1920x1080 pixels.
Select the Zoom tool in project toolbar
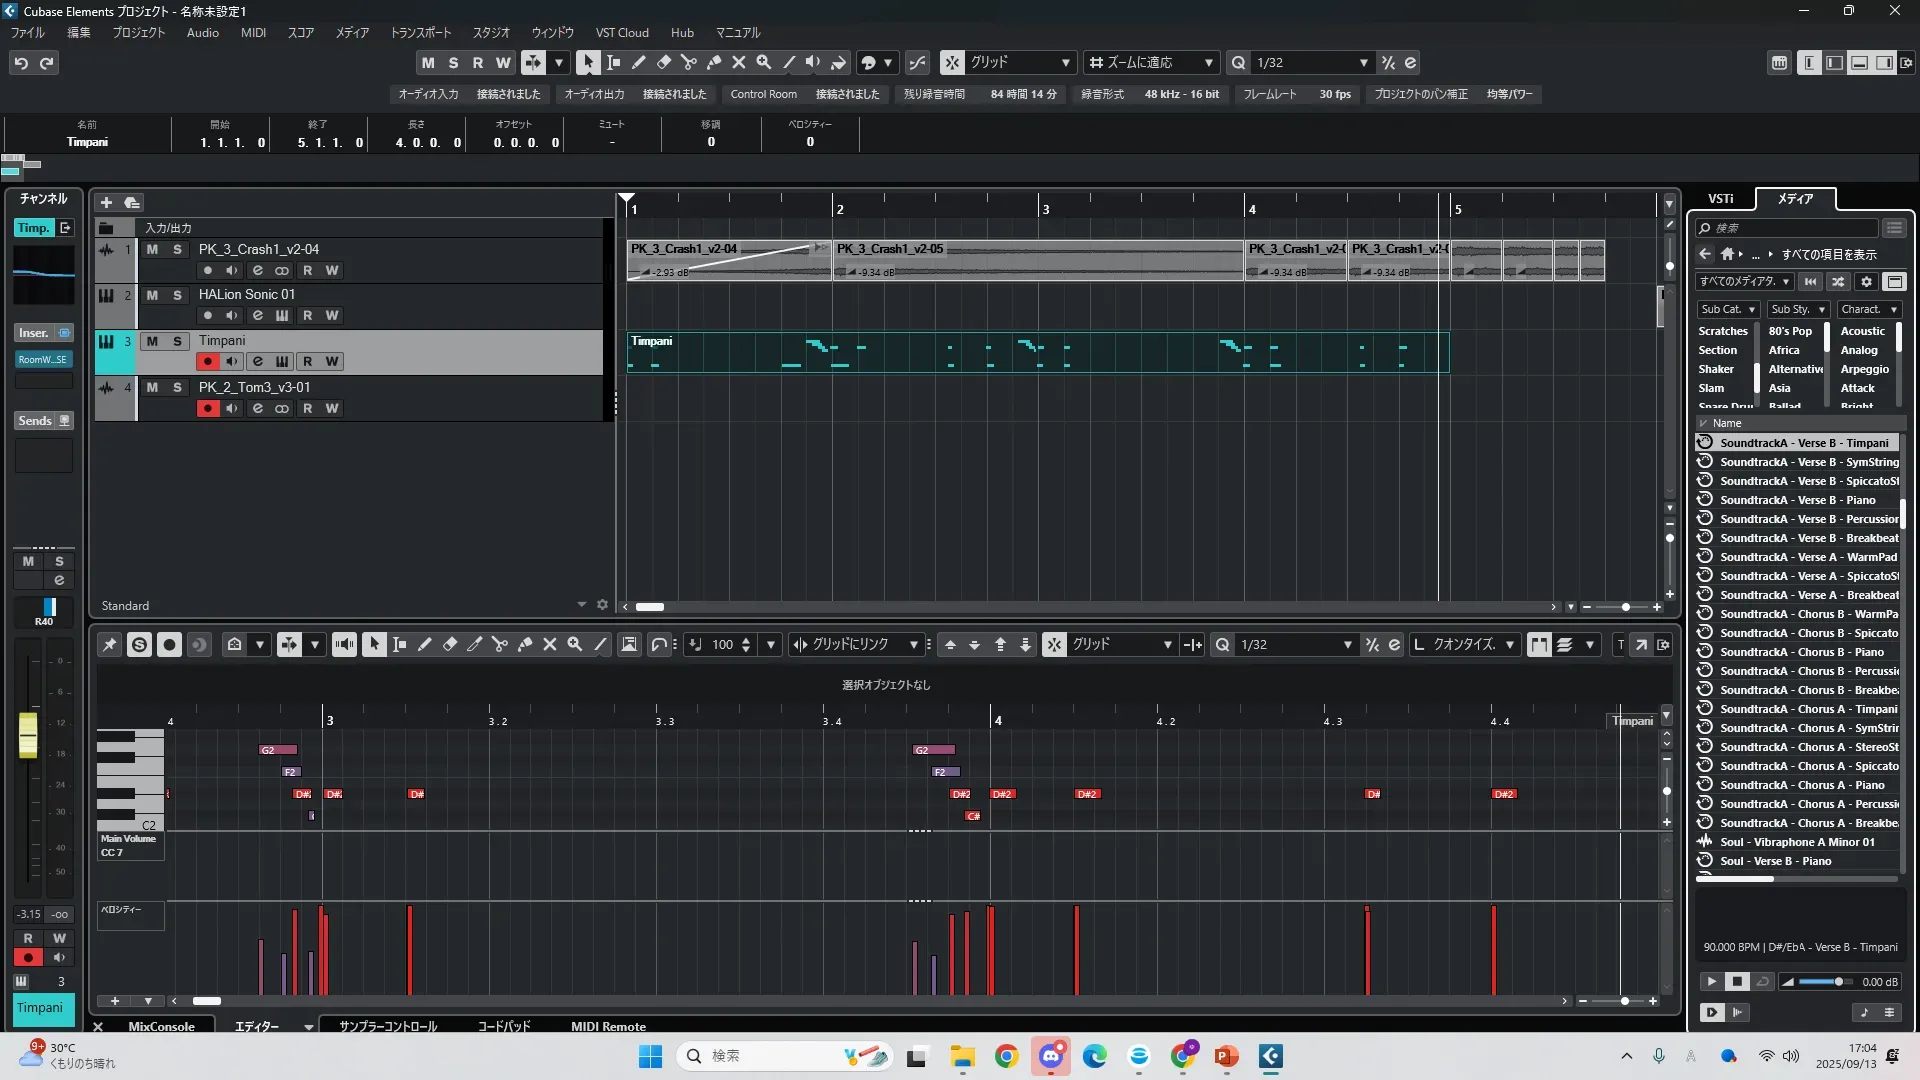(764, 62)
